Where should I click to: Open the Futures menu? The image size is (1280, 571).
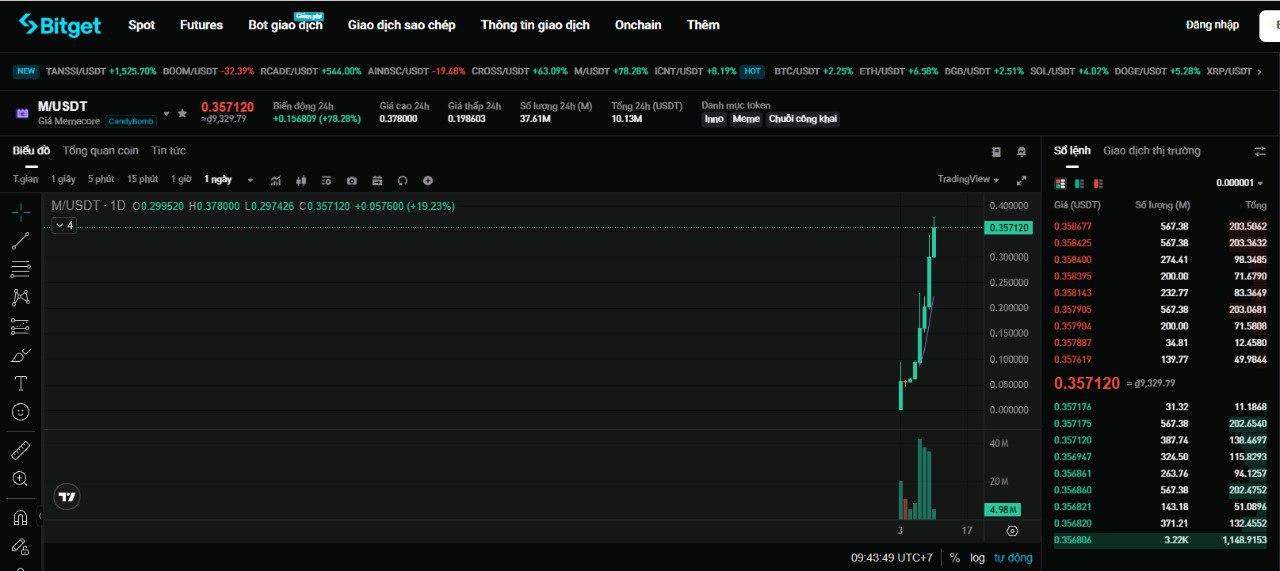[201, 25]
